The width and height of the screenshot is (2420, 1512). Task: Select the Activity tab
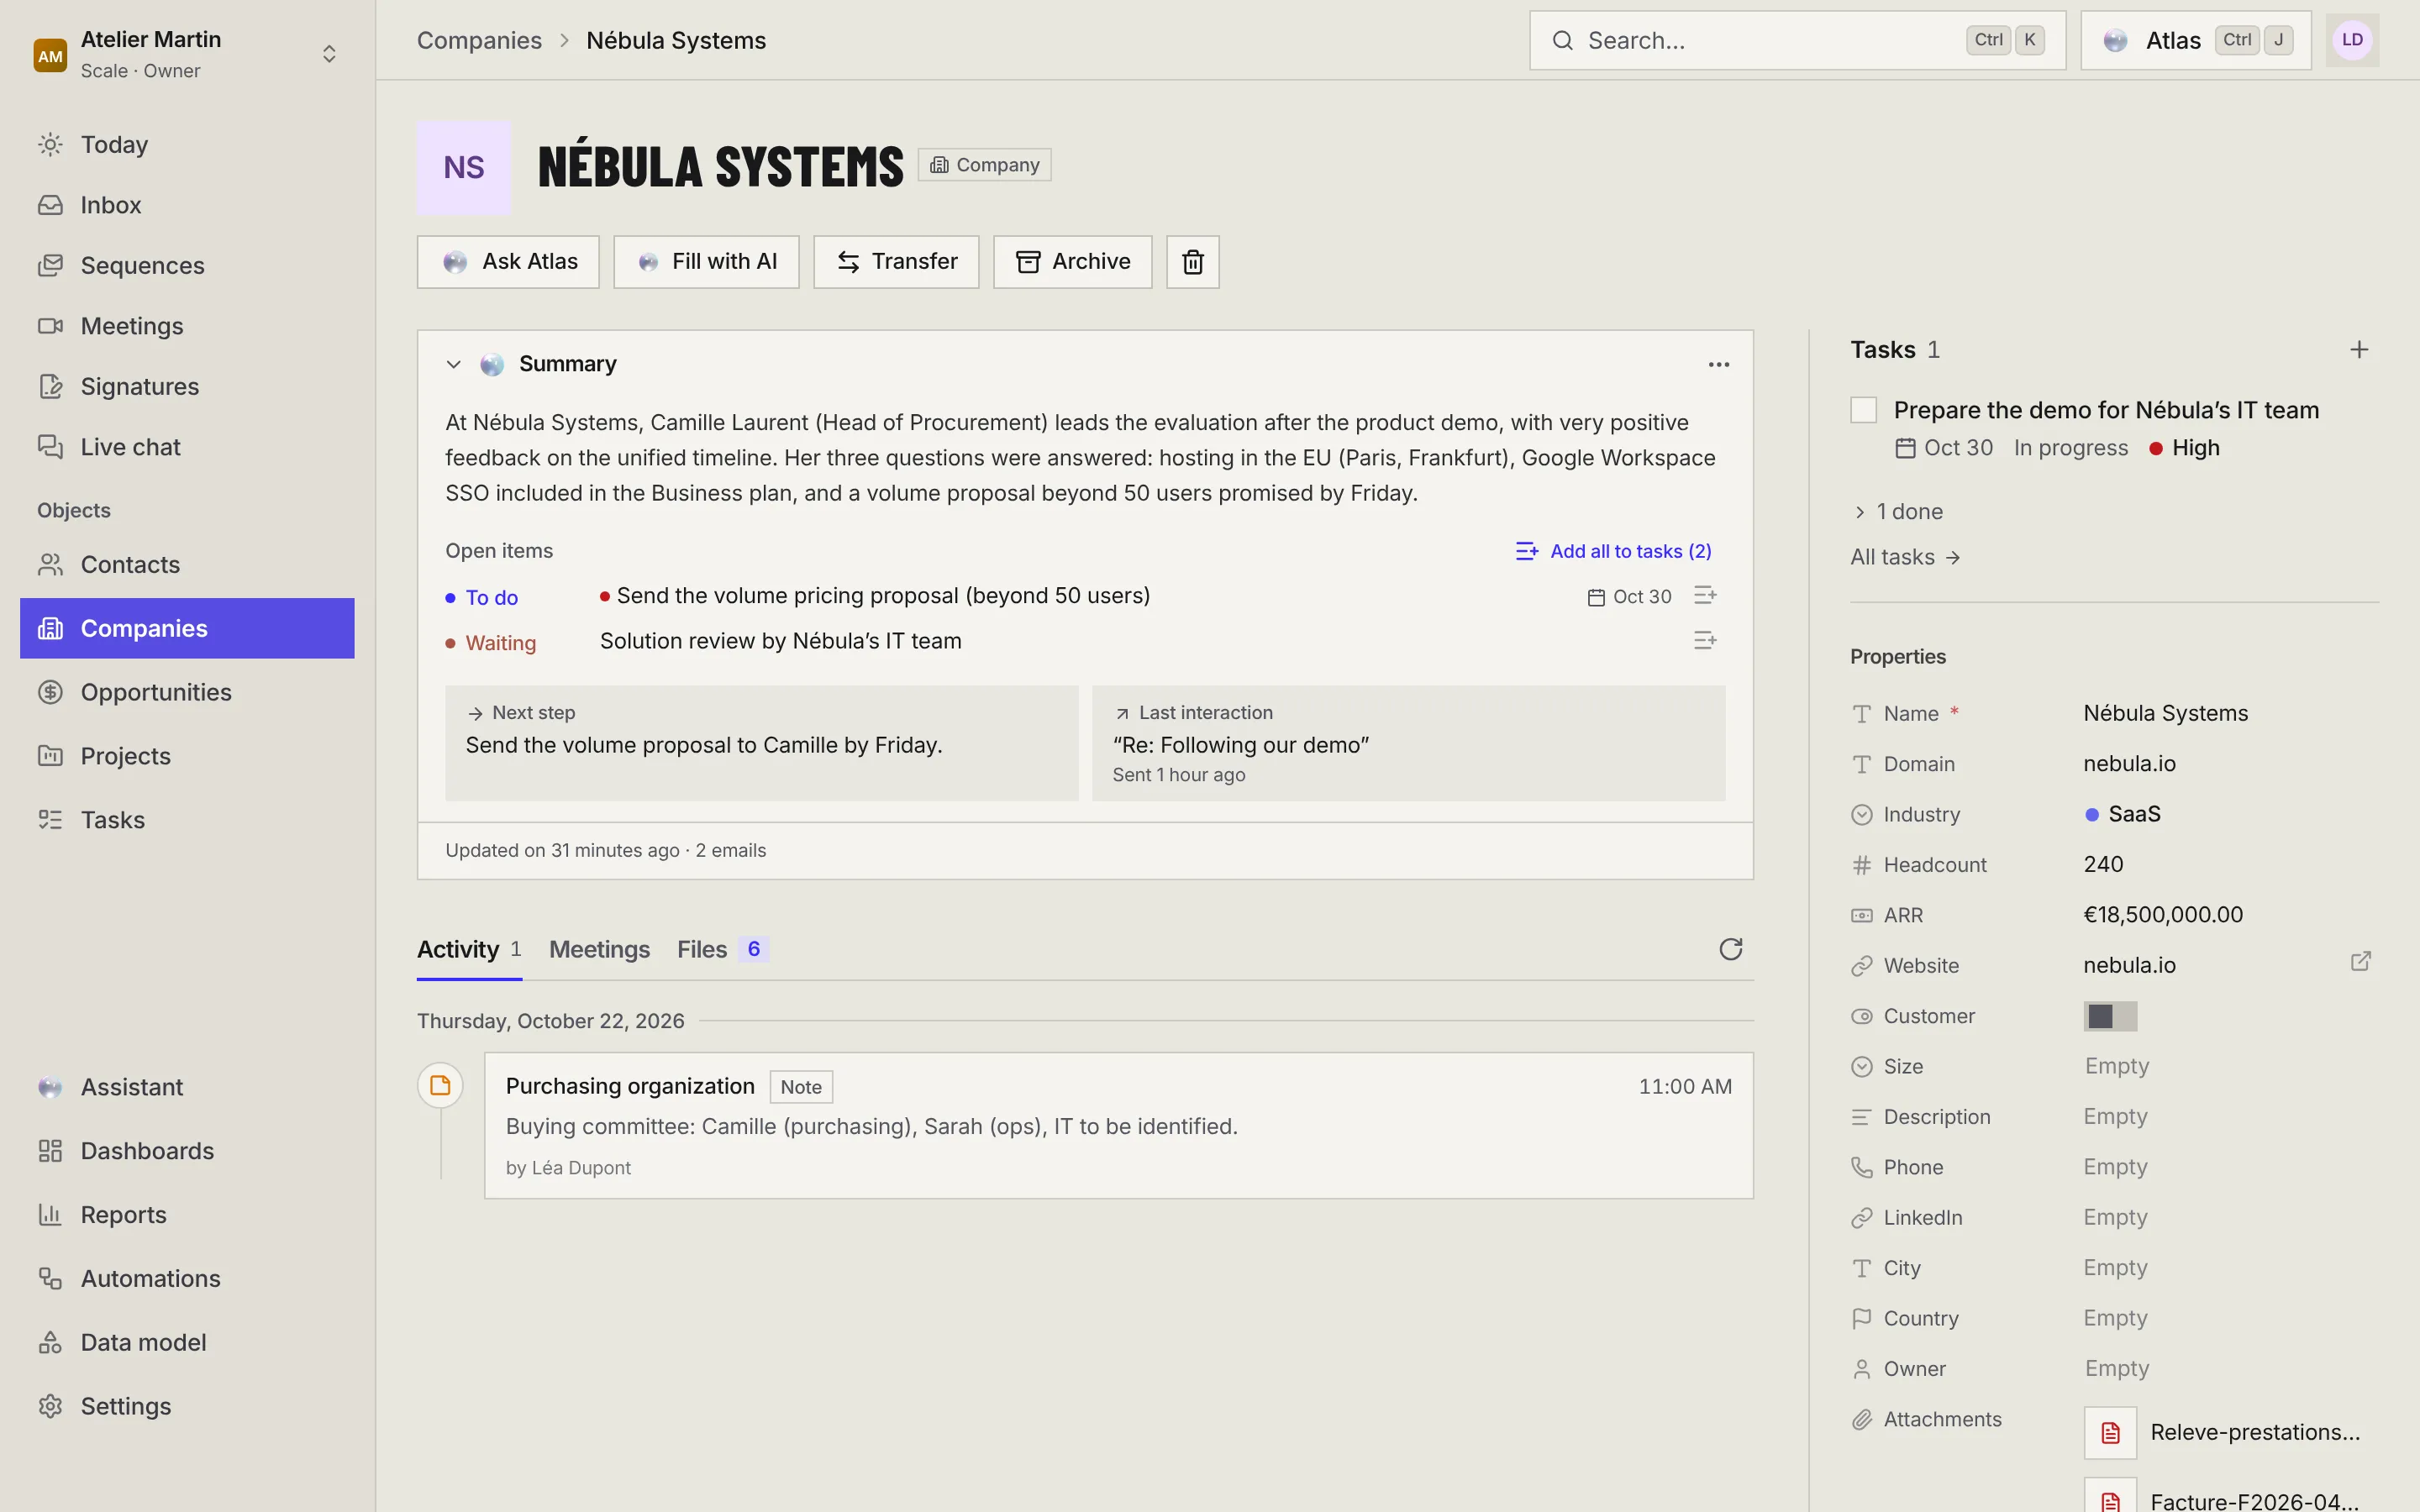pyautogui.click(x=469, y=949)
